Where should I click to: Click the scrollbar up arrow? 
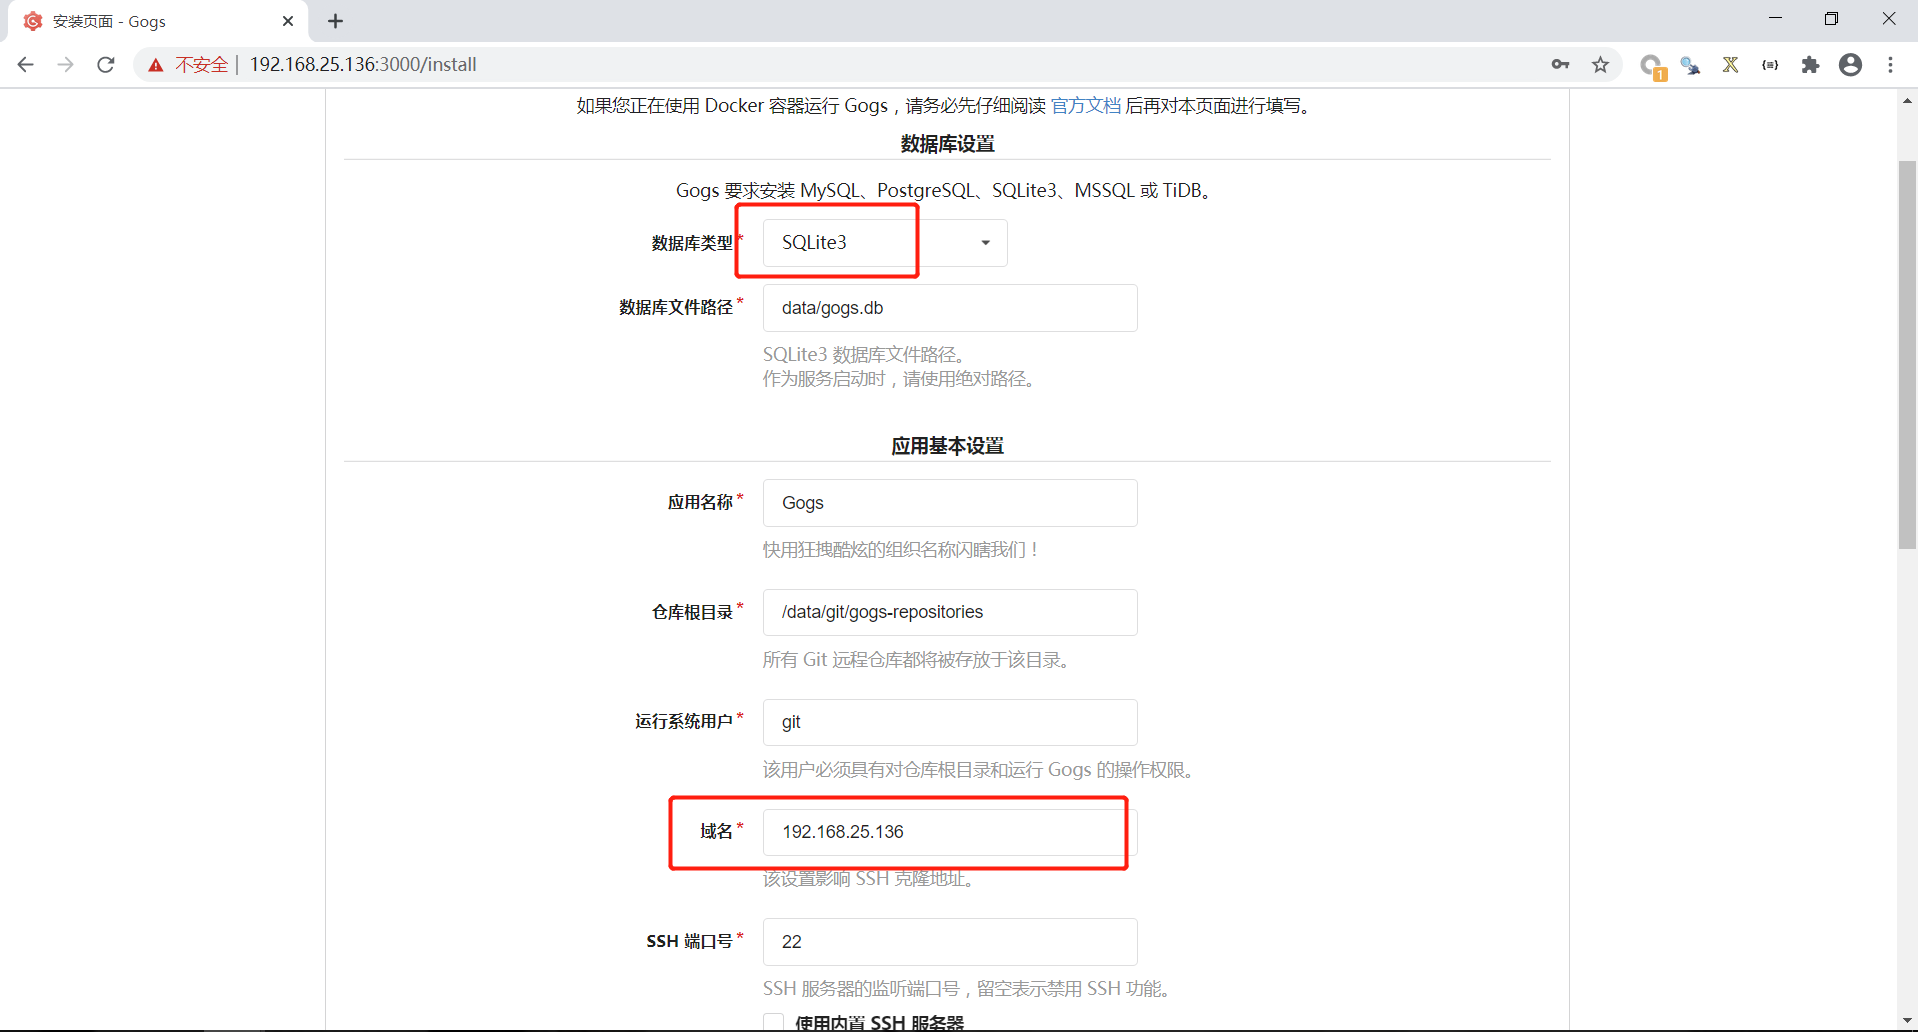pos(1908,100)
